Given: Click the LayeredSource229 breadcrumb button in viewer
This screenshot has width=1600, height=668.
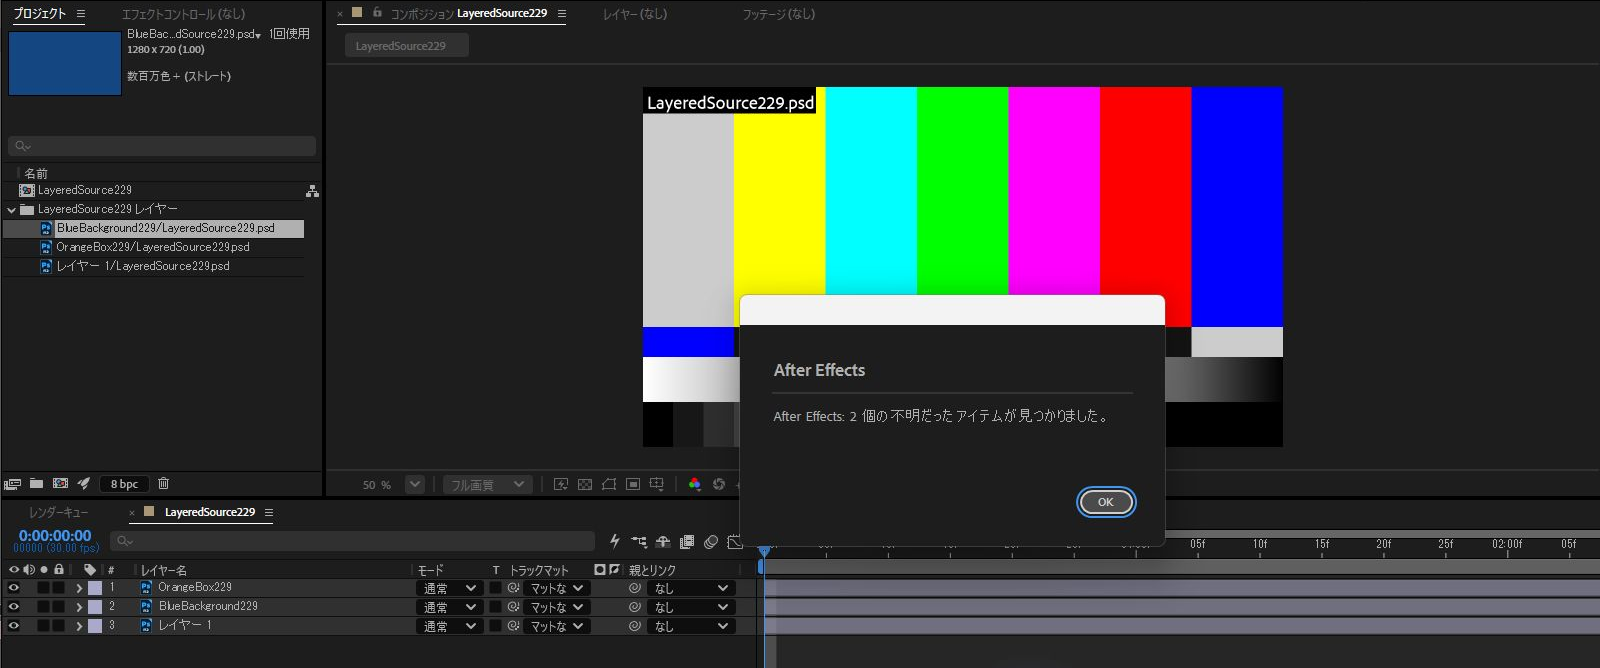Looking at the screenshot, I should pyautogui.click(x=406, y=46).
